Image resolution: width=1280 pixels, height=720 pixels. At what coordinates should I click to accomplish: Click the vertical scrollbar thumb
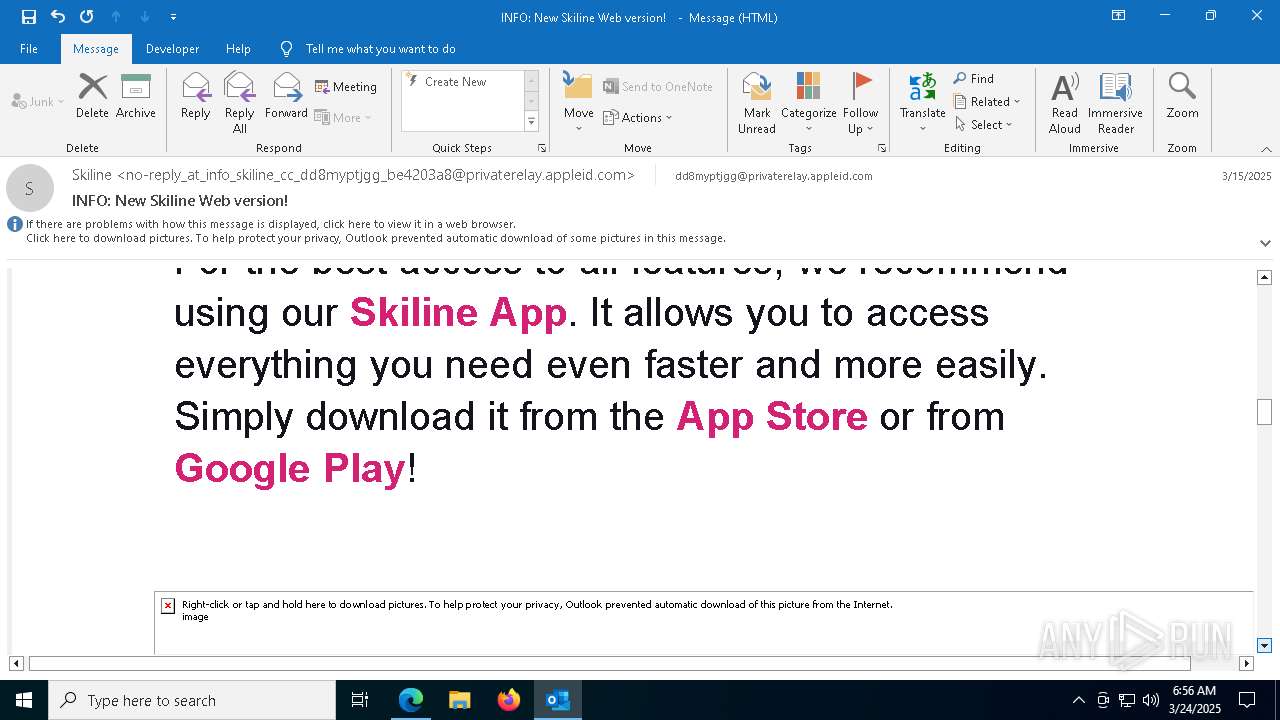1264,412
